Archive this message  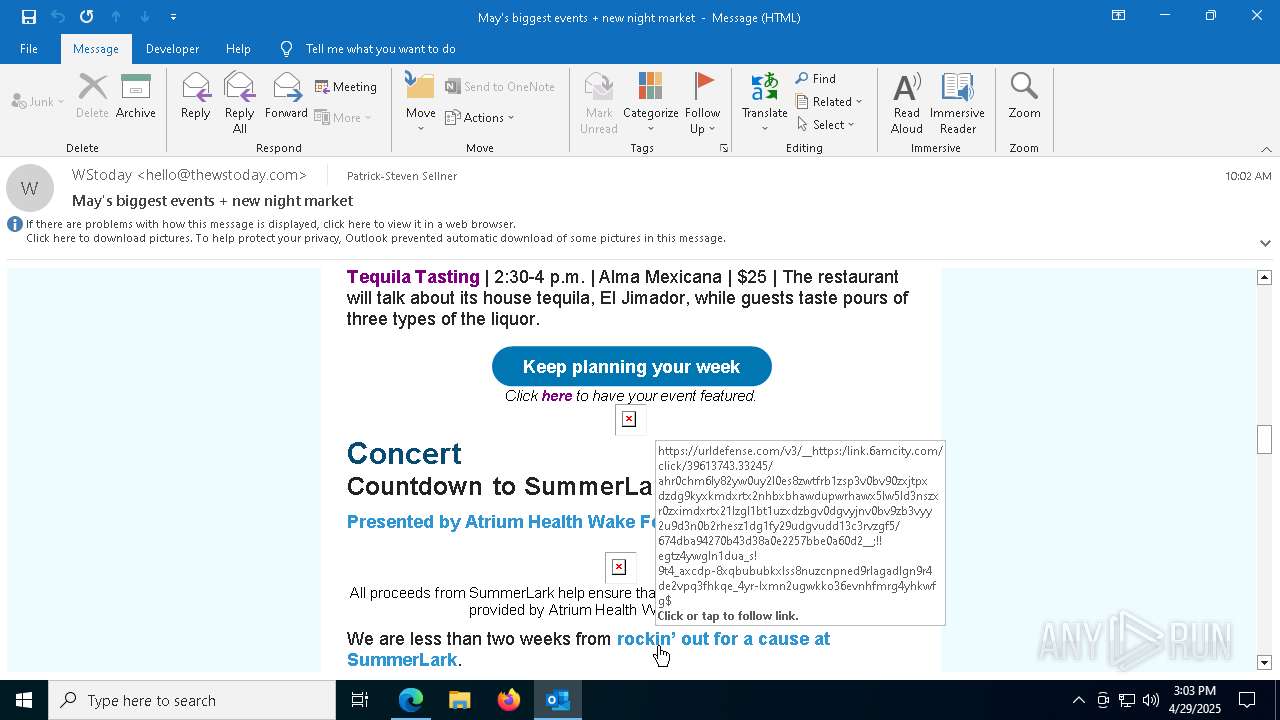coord(136,97)
